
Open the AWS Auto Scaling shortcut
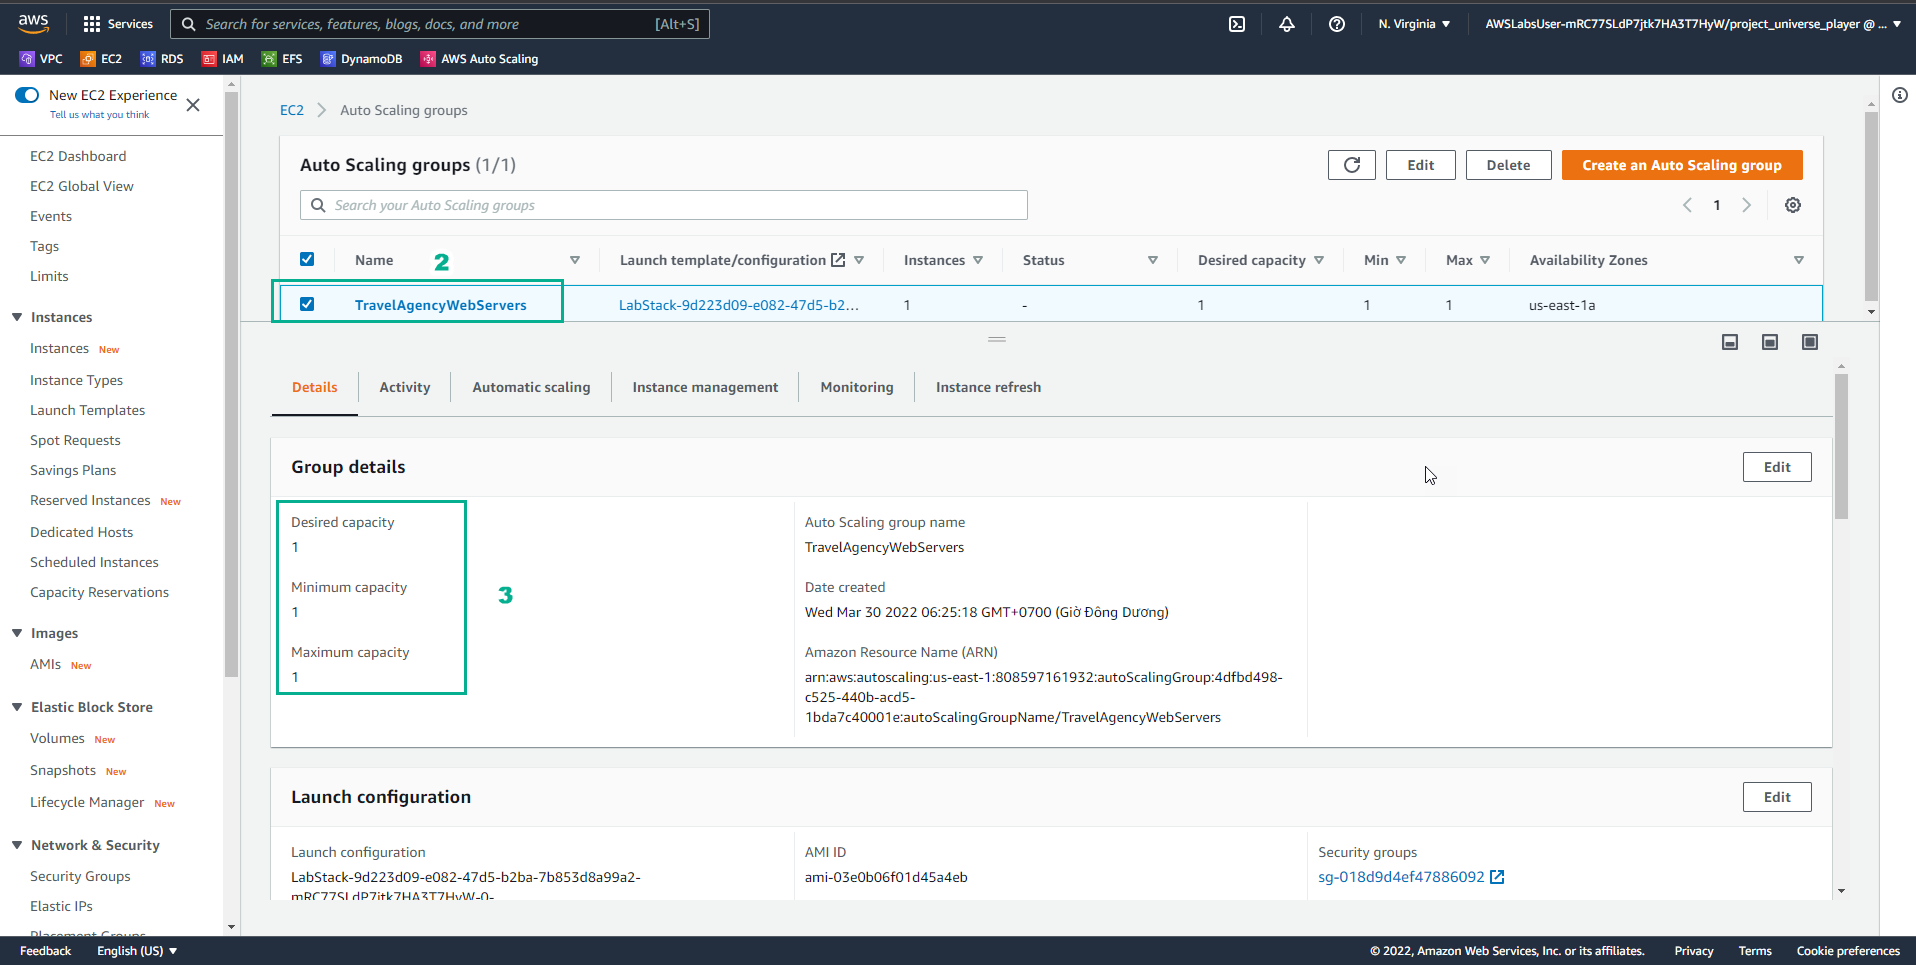[x=479, y=59]
